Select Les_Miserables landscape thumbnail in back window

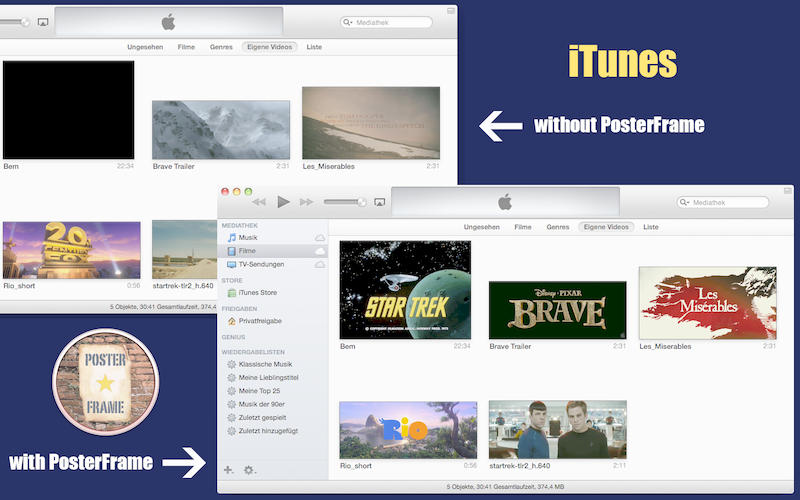pyautogui.click(x=371, y=123)
